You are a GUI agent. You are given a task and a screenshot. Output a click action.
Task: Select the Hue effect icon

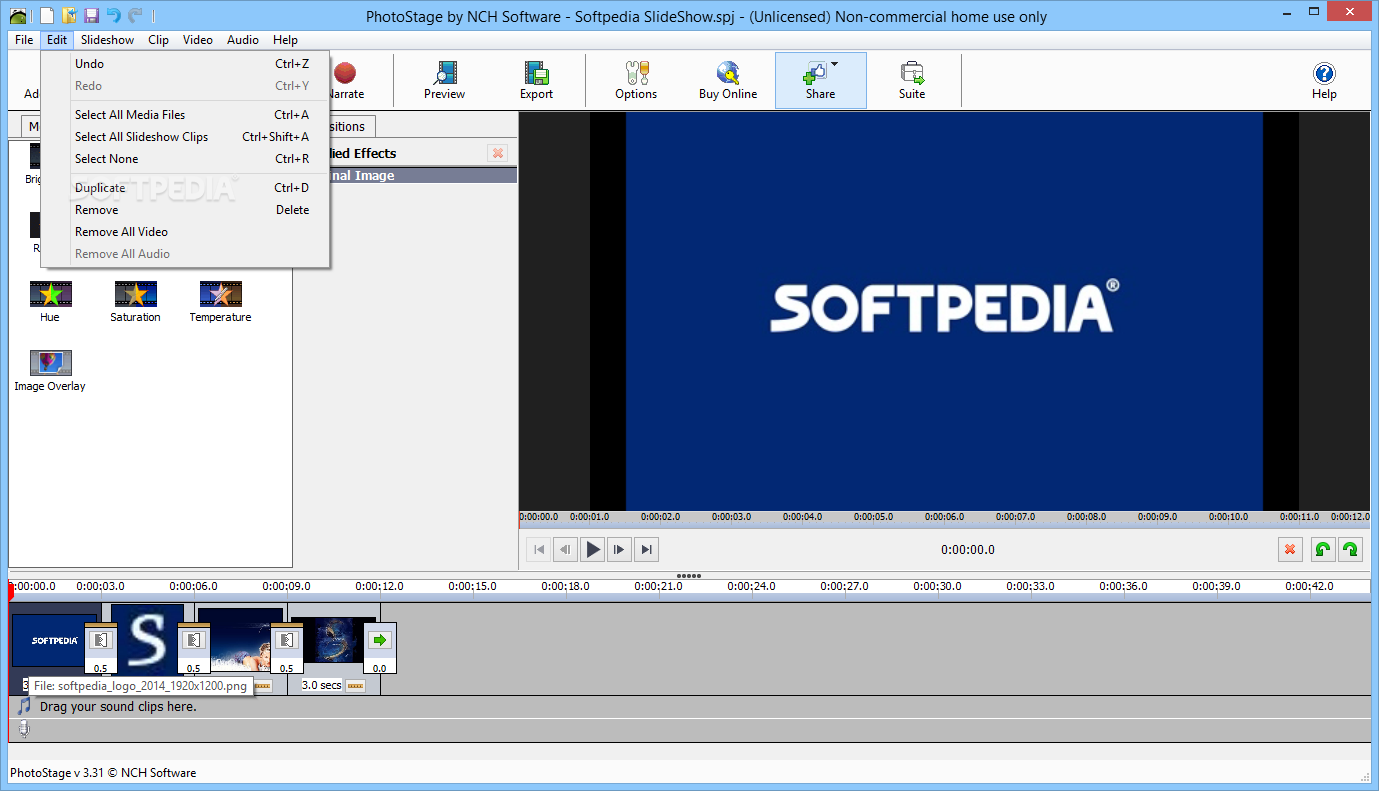(x=50, y=294)
